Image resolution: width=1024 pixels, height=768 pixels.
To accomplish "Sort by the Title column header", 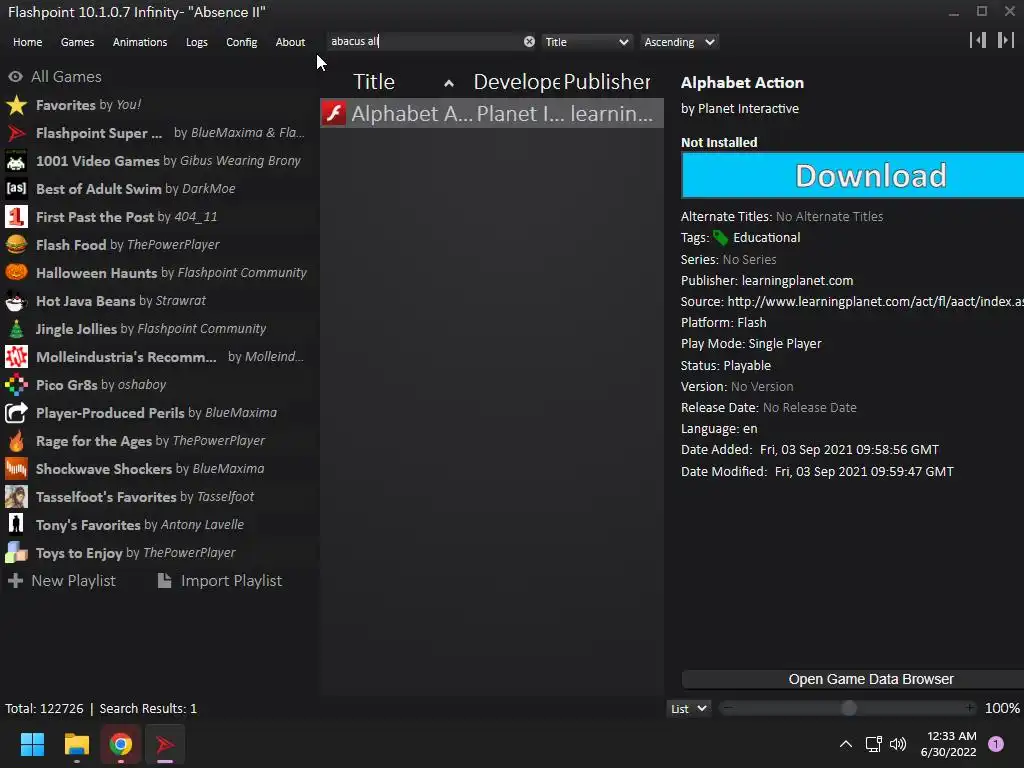I will pos(403,82).
